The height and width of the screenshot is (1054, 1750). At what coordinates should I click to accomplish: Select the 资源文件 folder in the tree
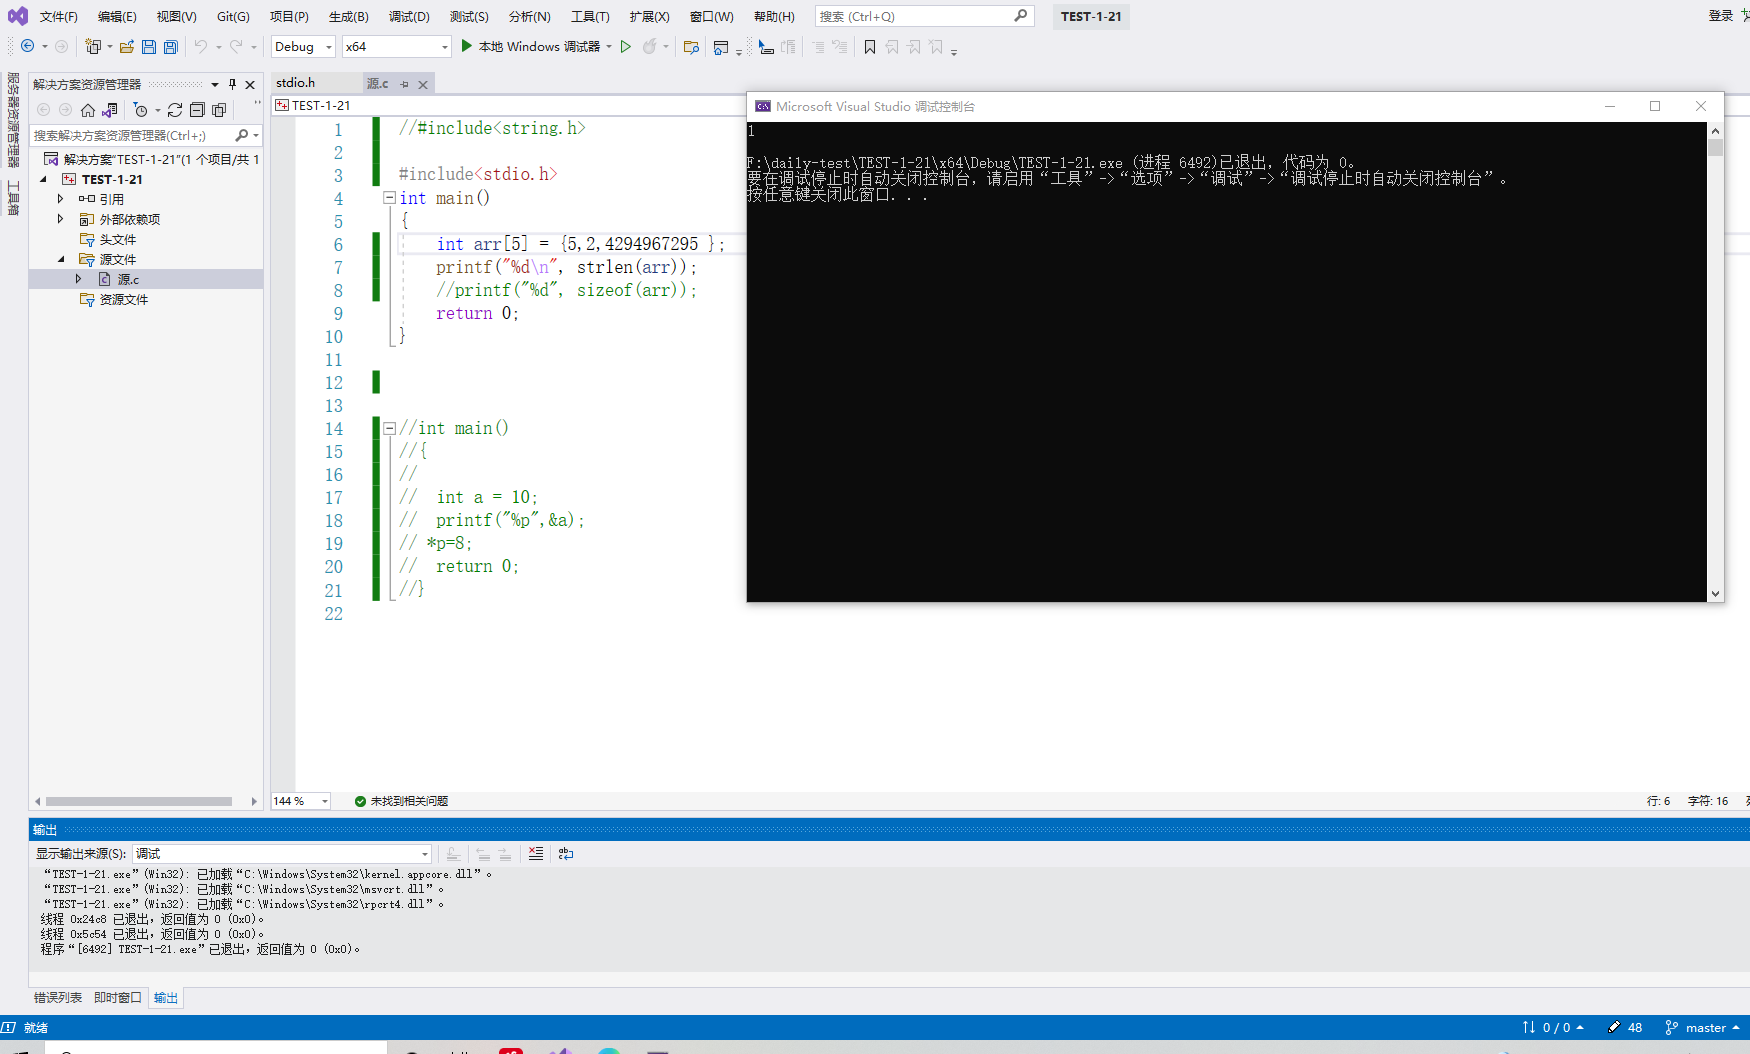(x=114, y=299)
